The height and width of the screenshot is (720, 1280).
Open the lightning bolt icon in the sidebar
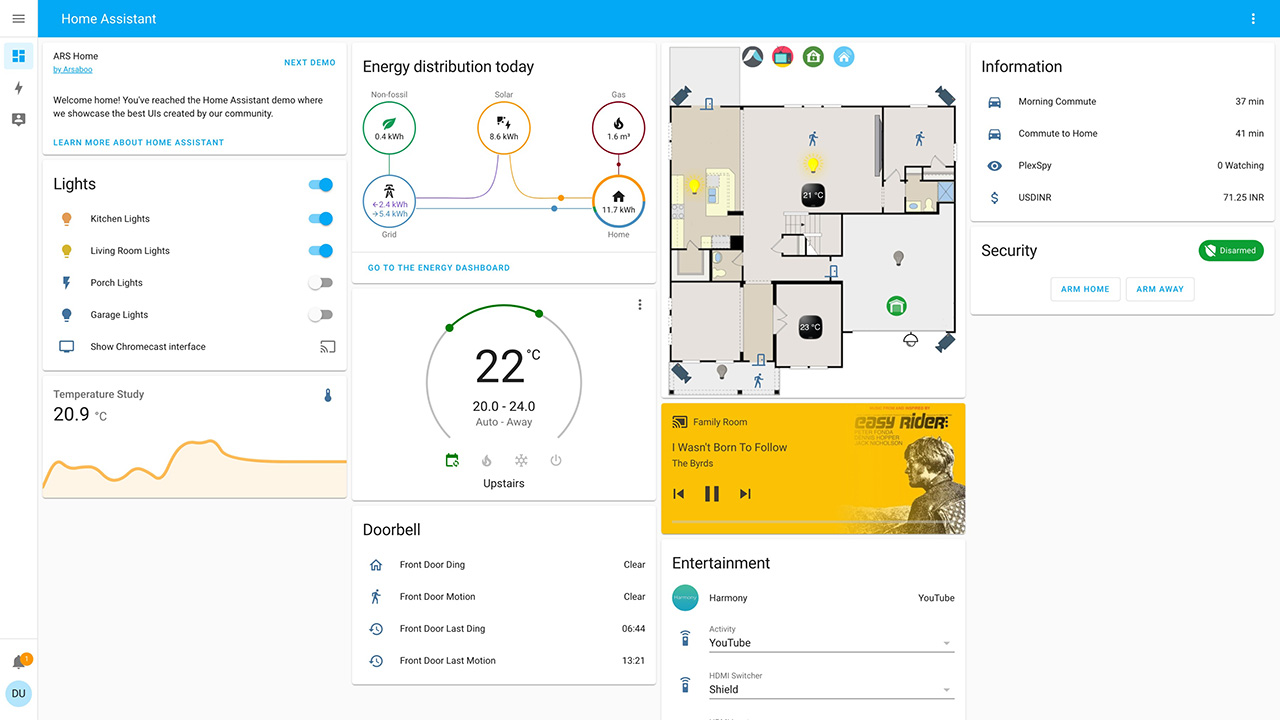18,88
